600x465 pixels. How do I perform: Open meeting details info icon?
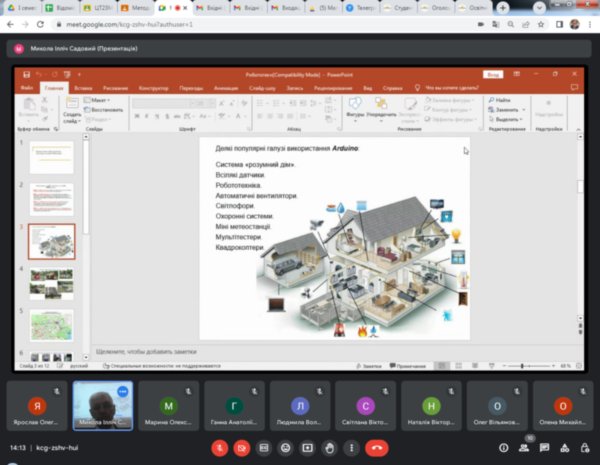click(504, 449)
